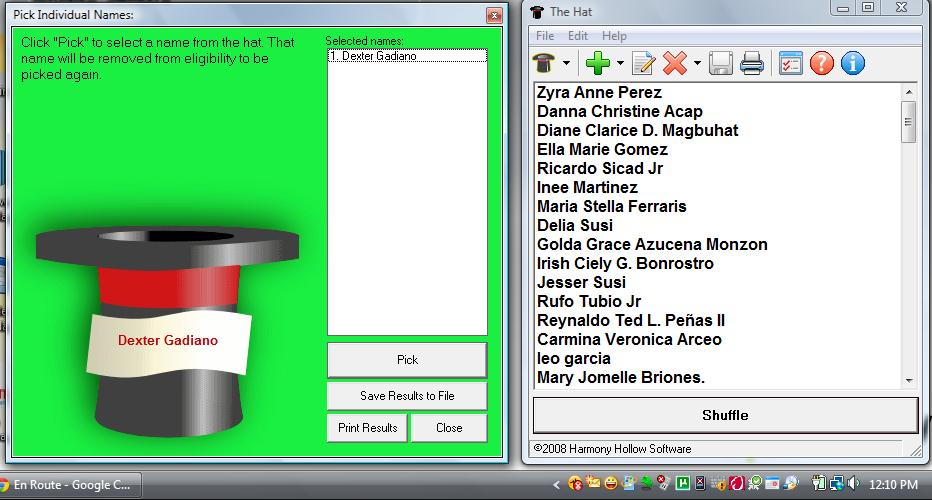The width and height of the screenshot is (932, 500).
Task: Open the Edit menu in The Hat
Action: pos(578,36)
